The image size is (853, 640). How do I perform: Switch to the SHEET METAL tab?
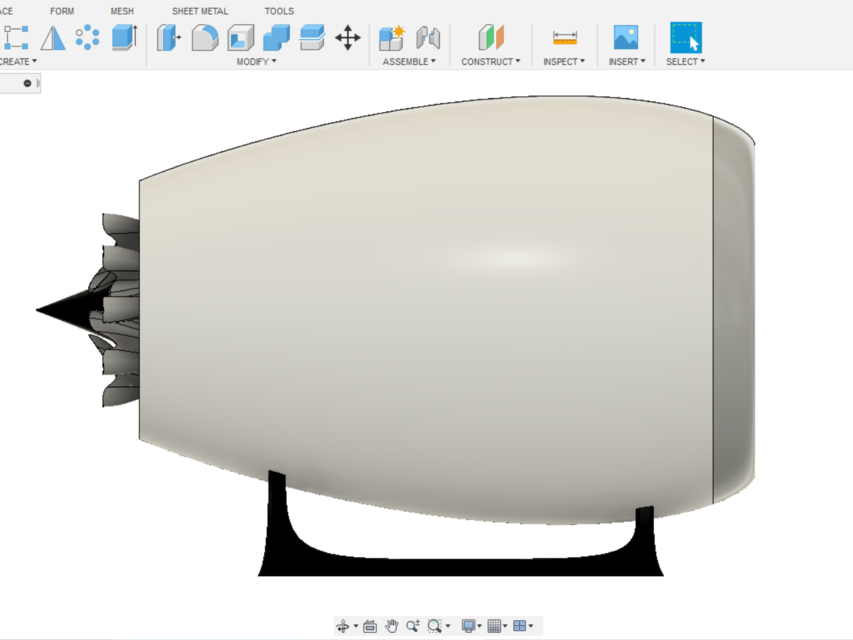click(199, 10)
